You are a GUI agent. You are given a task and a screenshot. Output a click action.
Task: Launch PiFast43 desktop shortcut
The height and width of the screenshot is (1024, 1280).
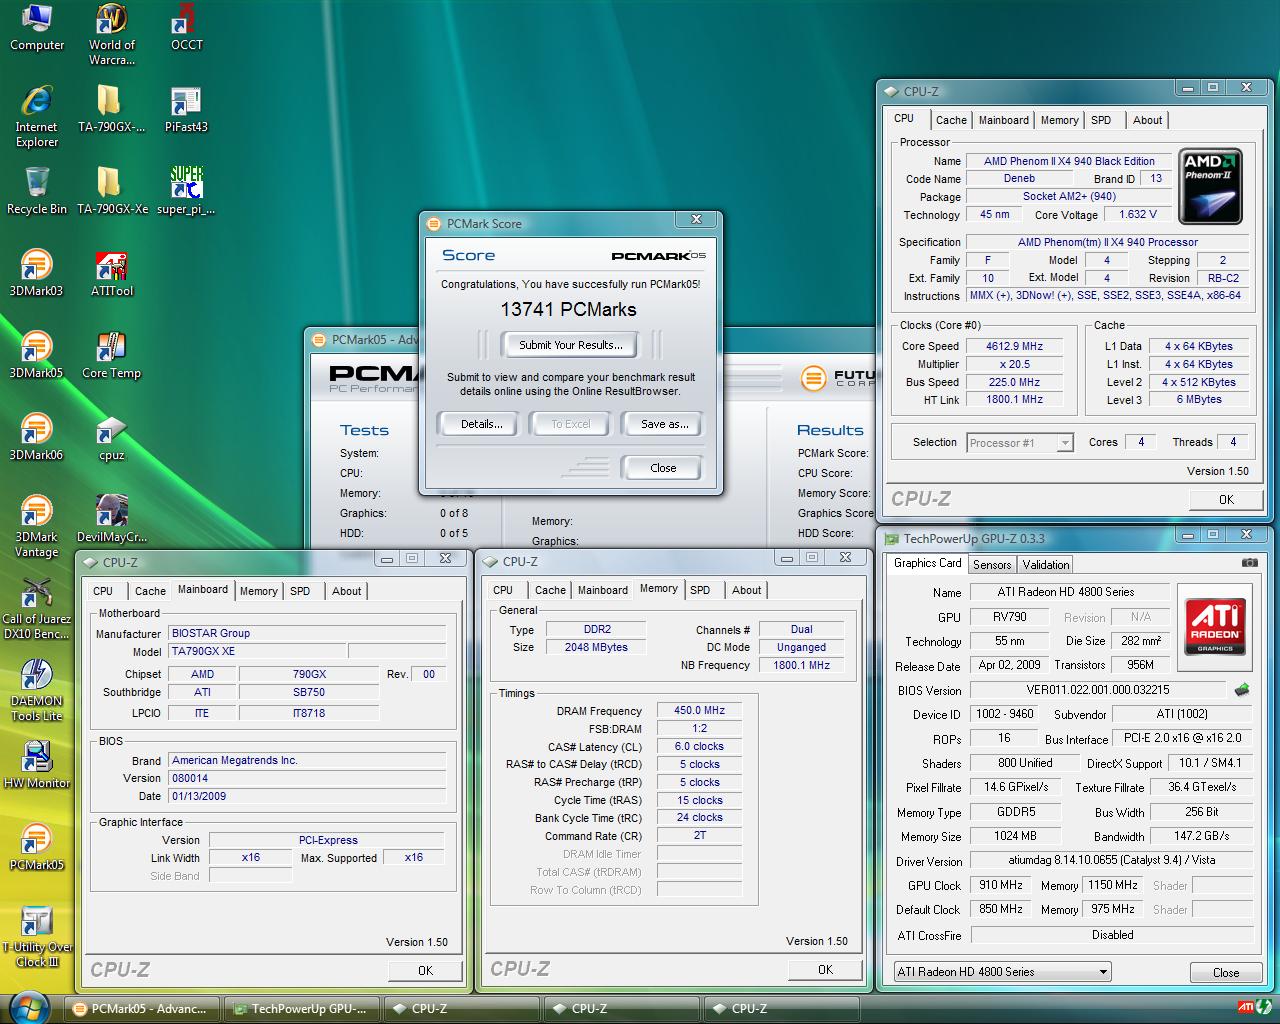click(x=186, y=109)
